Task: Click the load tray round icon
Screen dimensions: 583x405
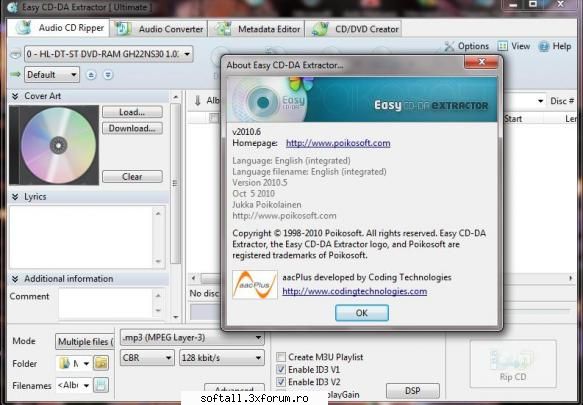Action: coord(108,75)
